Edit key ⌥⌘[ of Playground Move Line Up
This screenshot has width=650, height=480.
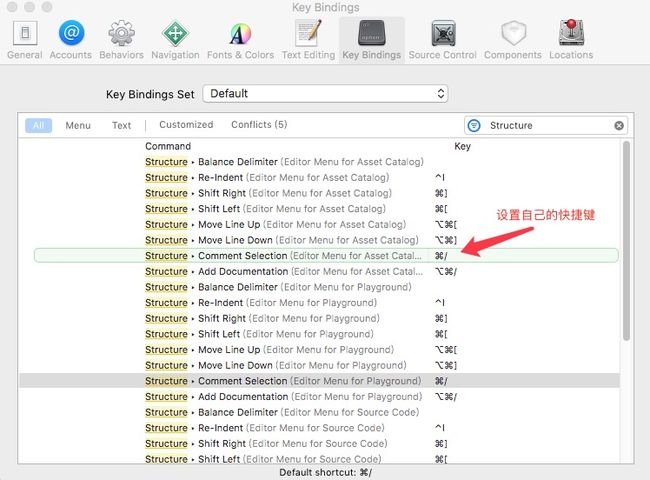[x=446, y=350]
